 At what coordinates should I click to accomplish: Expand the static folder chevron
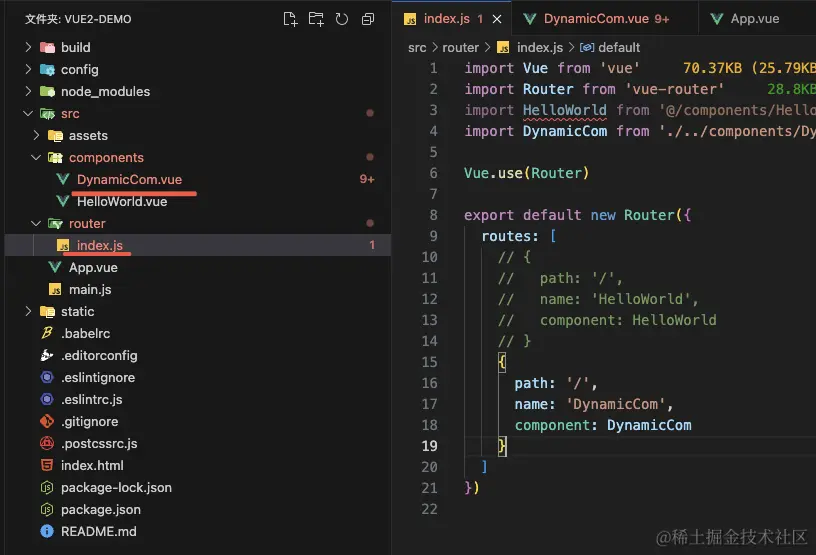coord(28,311)
